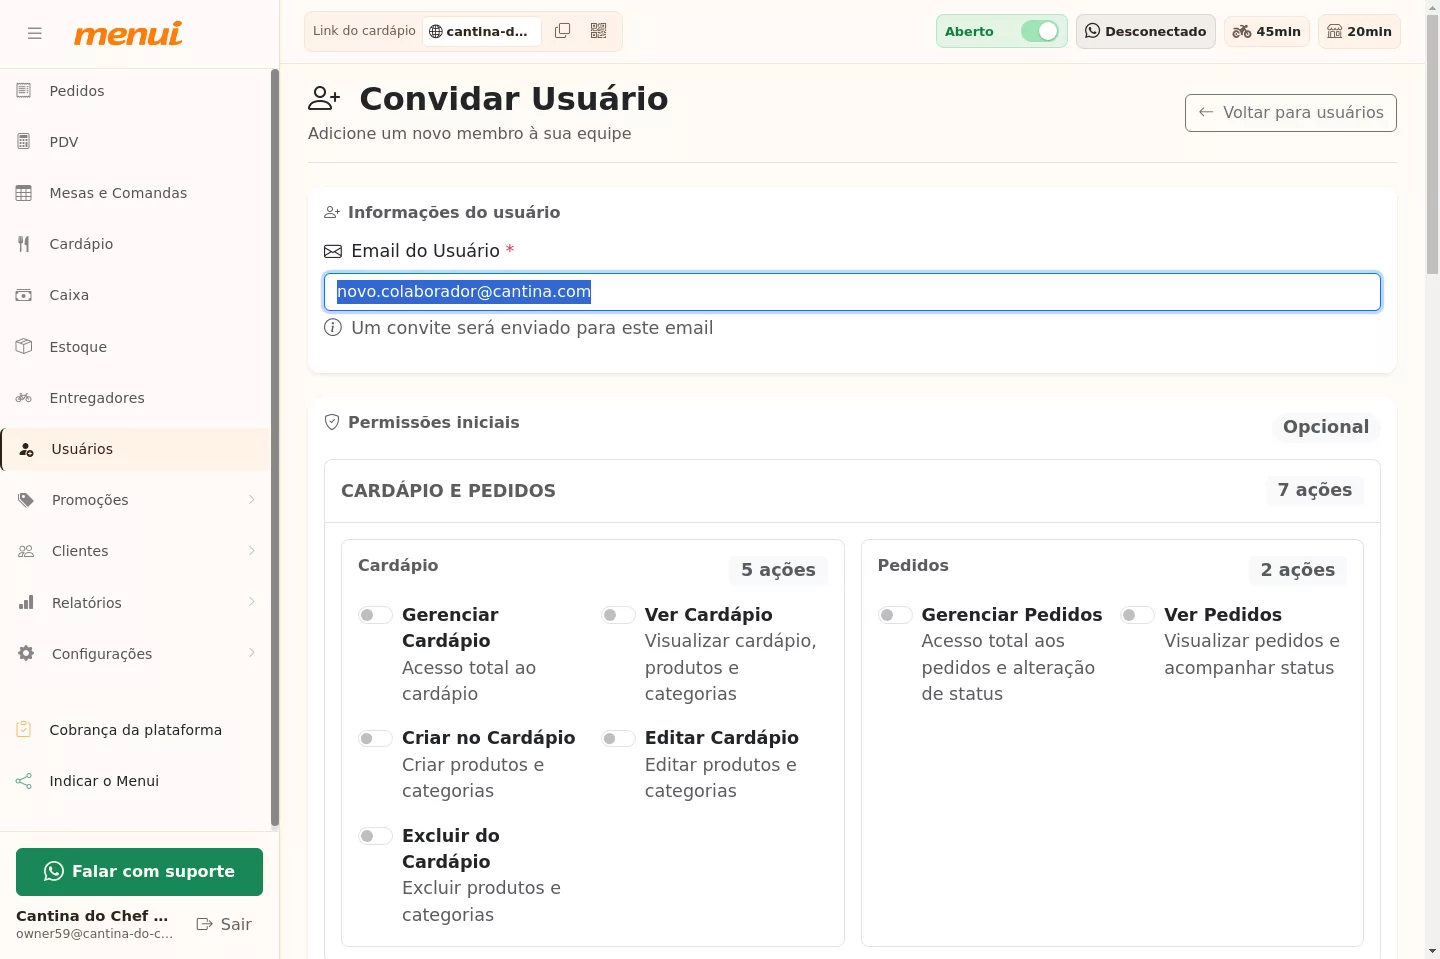
Task: Click the Cobrança da plataforma clipboard icon
Action: click(24, 730)
